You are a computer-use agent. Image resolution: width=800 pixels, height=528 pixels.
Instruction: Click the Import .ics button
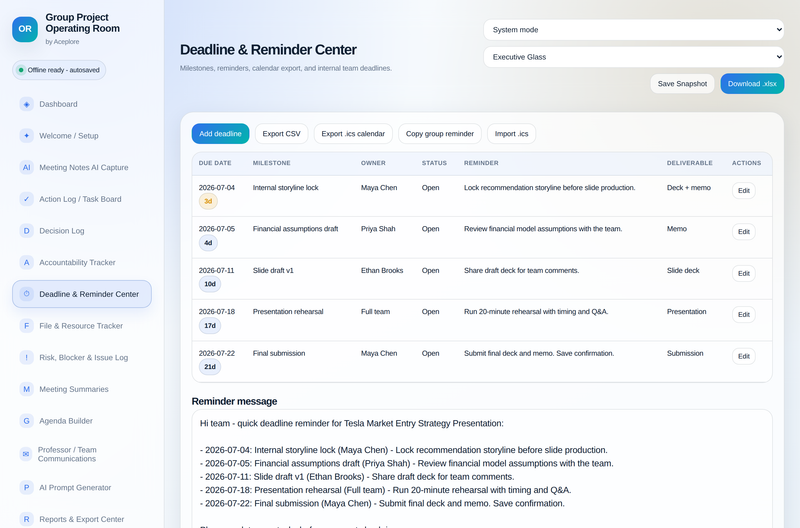tap(511, 134)
